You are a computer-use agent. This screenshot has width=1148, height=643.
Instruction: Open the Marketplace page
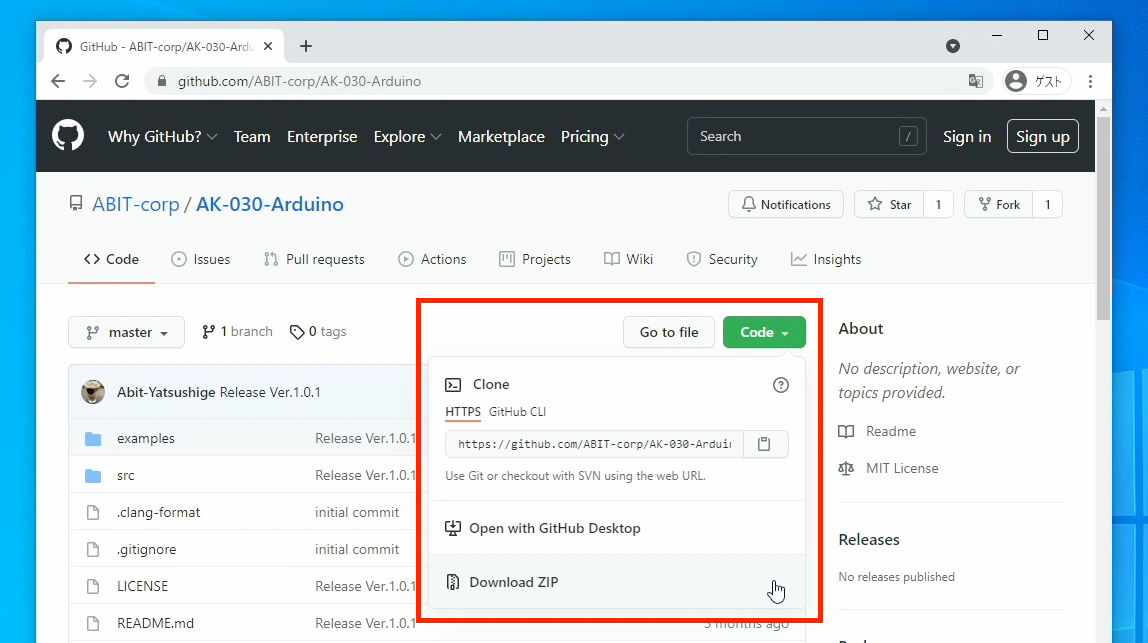click(502, 137)
